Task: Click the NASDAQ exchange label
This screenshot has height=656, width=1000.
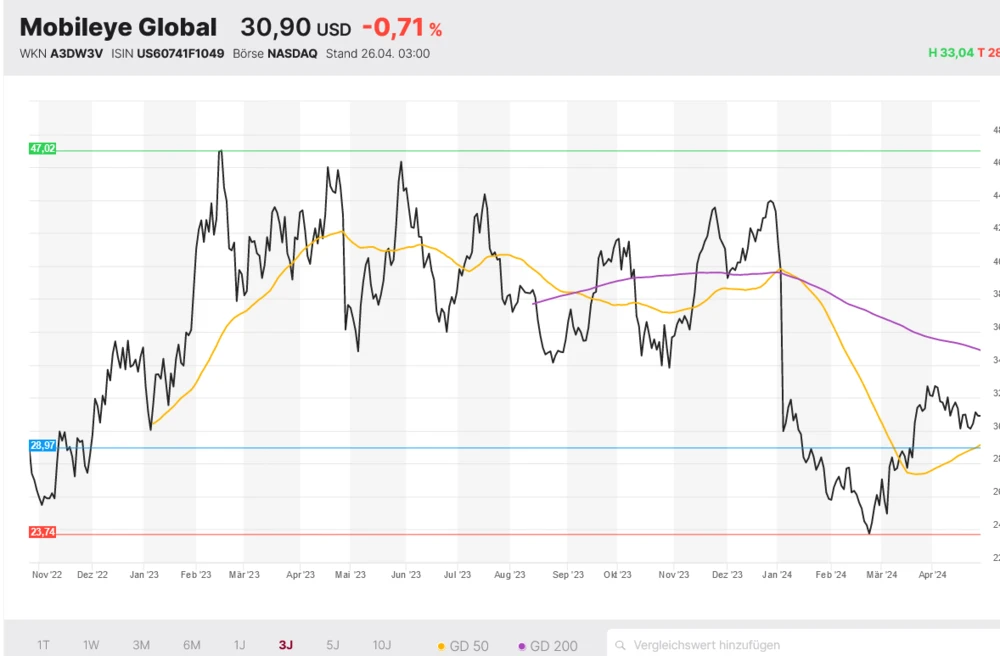Action: point(292,53)
